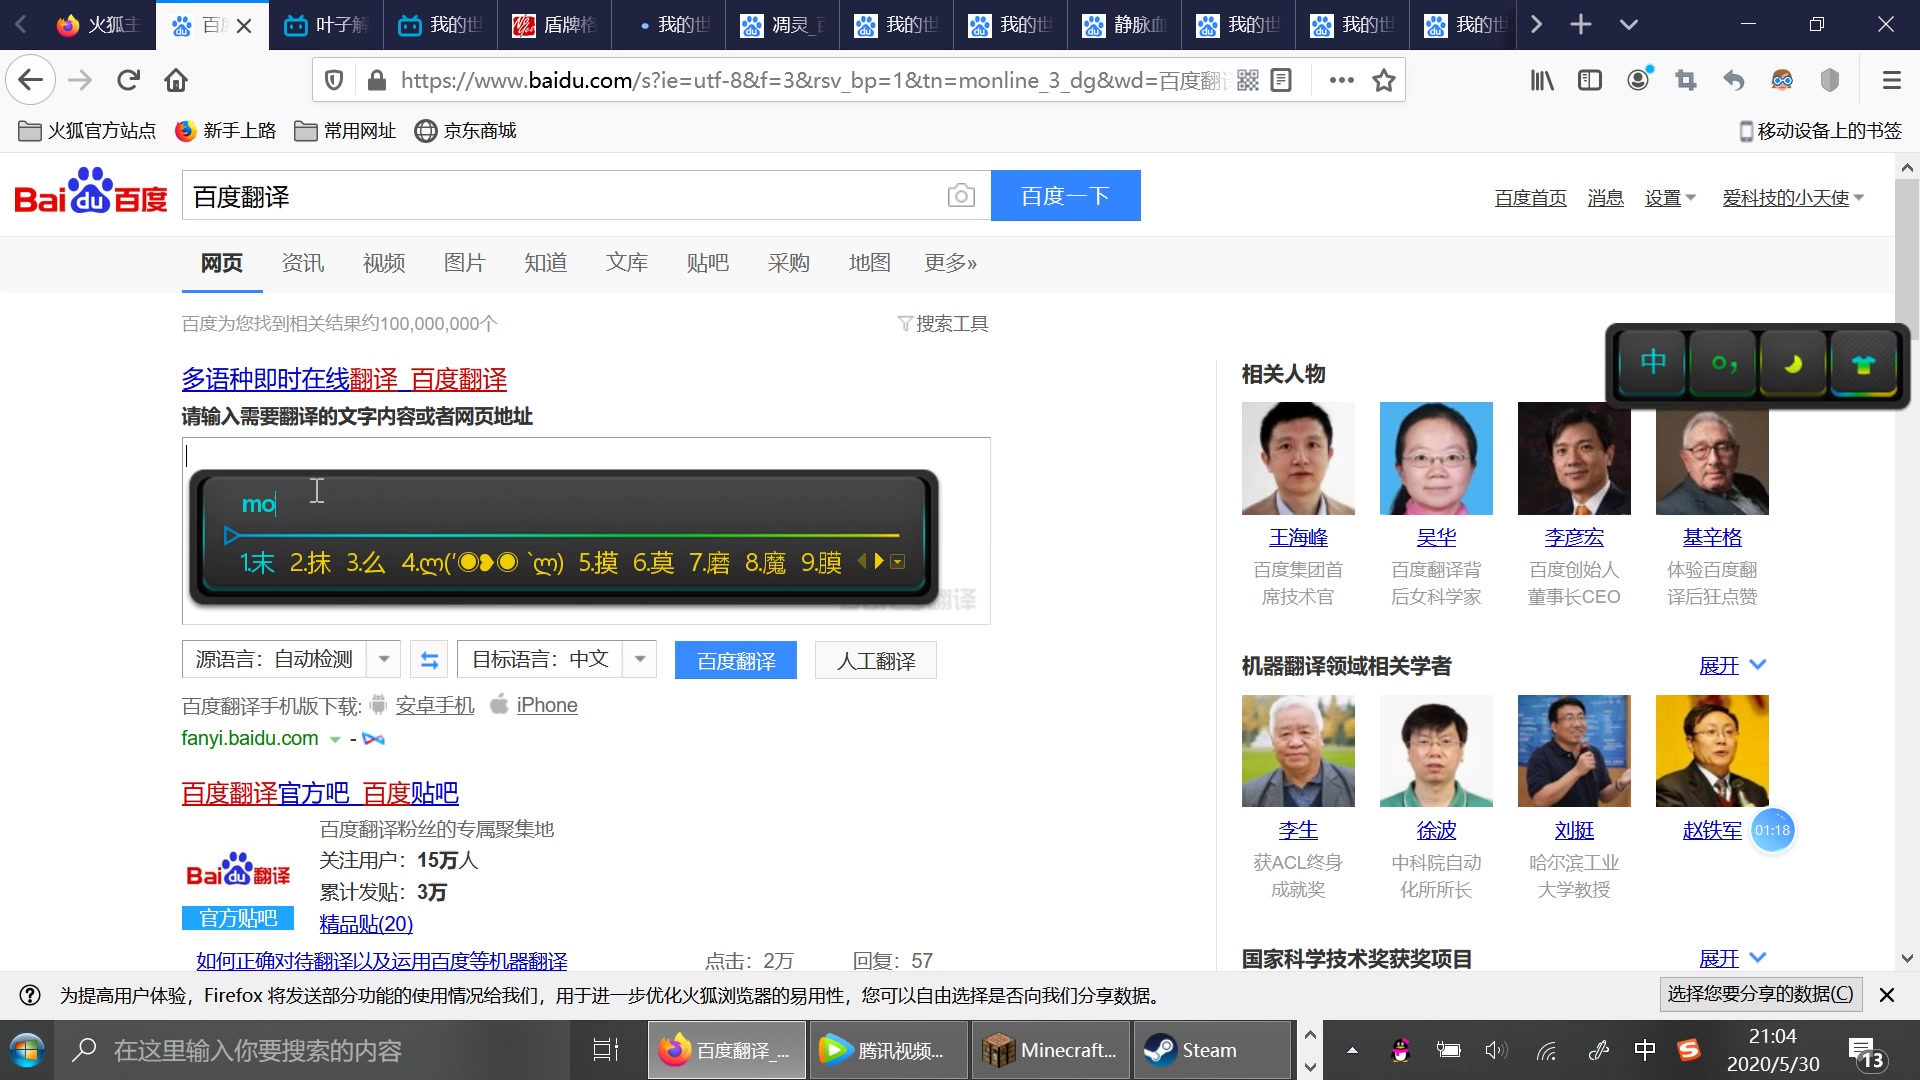Switch to 资讯 search tab
This screenshot has width=1920, height=1080.
[303, 262]
